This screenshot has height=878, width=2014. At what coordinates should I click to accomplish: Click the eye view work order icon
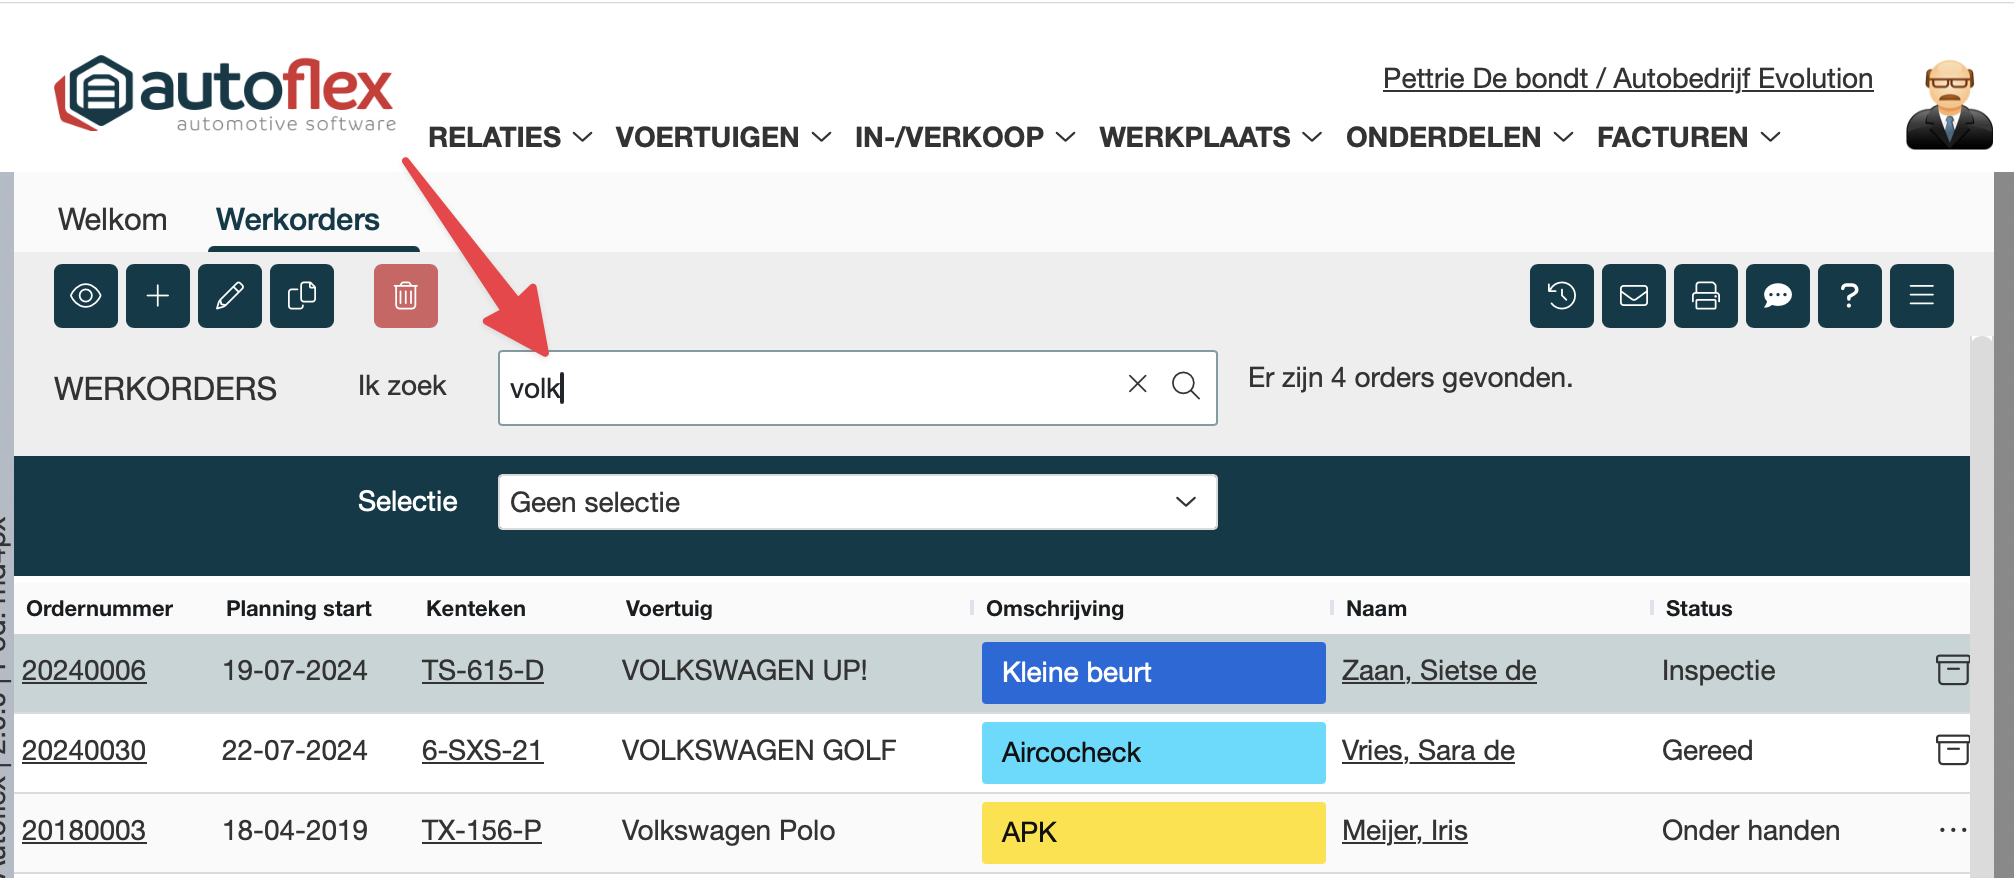[x=86, y=296]
